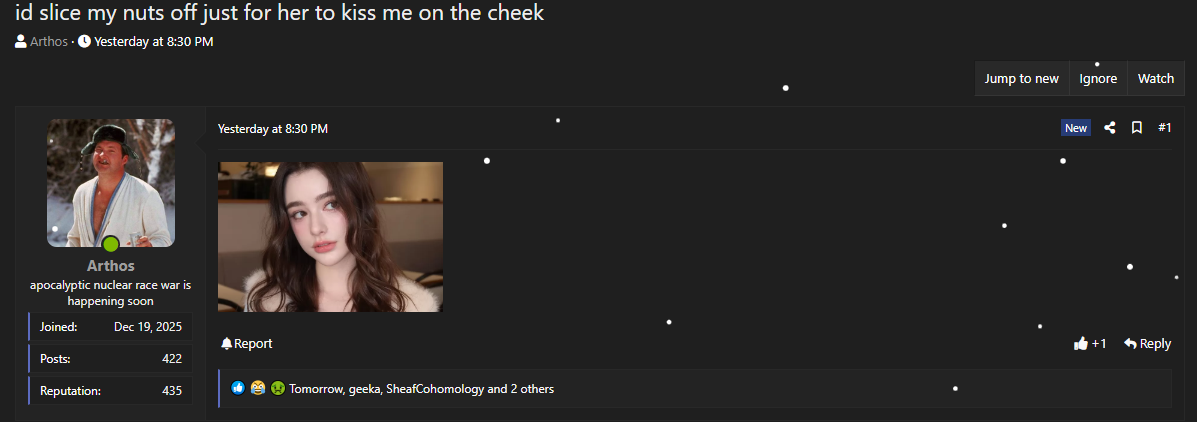The height and width of the screenshot is (422, 1197).
Task: Bookmark the post using the bookmark icon
Action: click(1137, 128)
